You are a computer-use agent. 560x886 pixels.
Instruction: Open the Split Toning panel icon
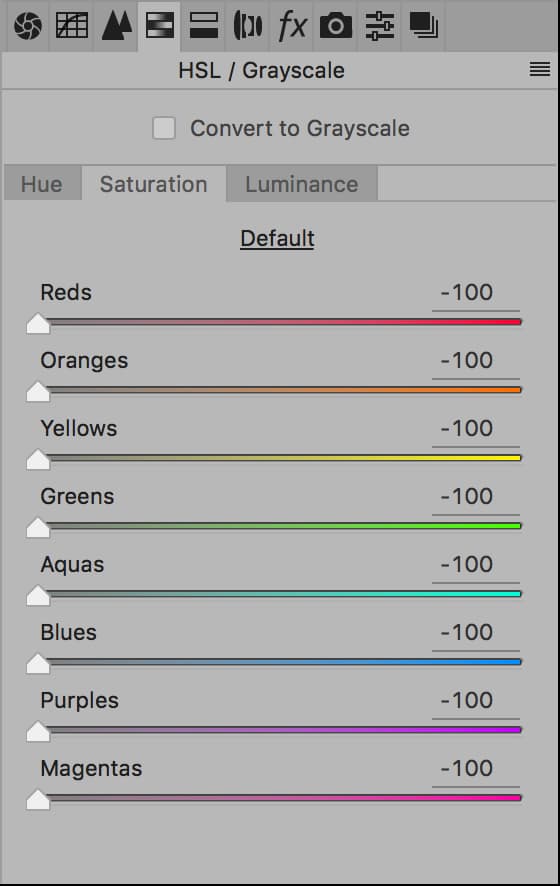[203, 25]
